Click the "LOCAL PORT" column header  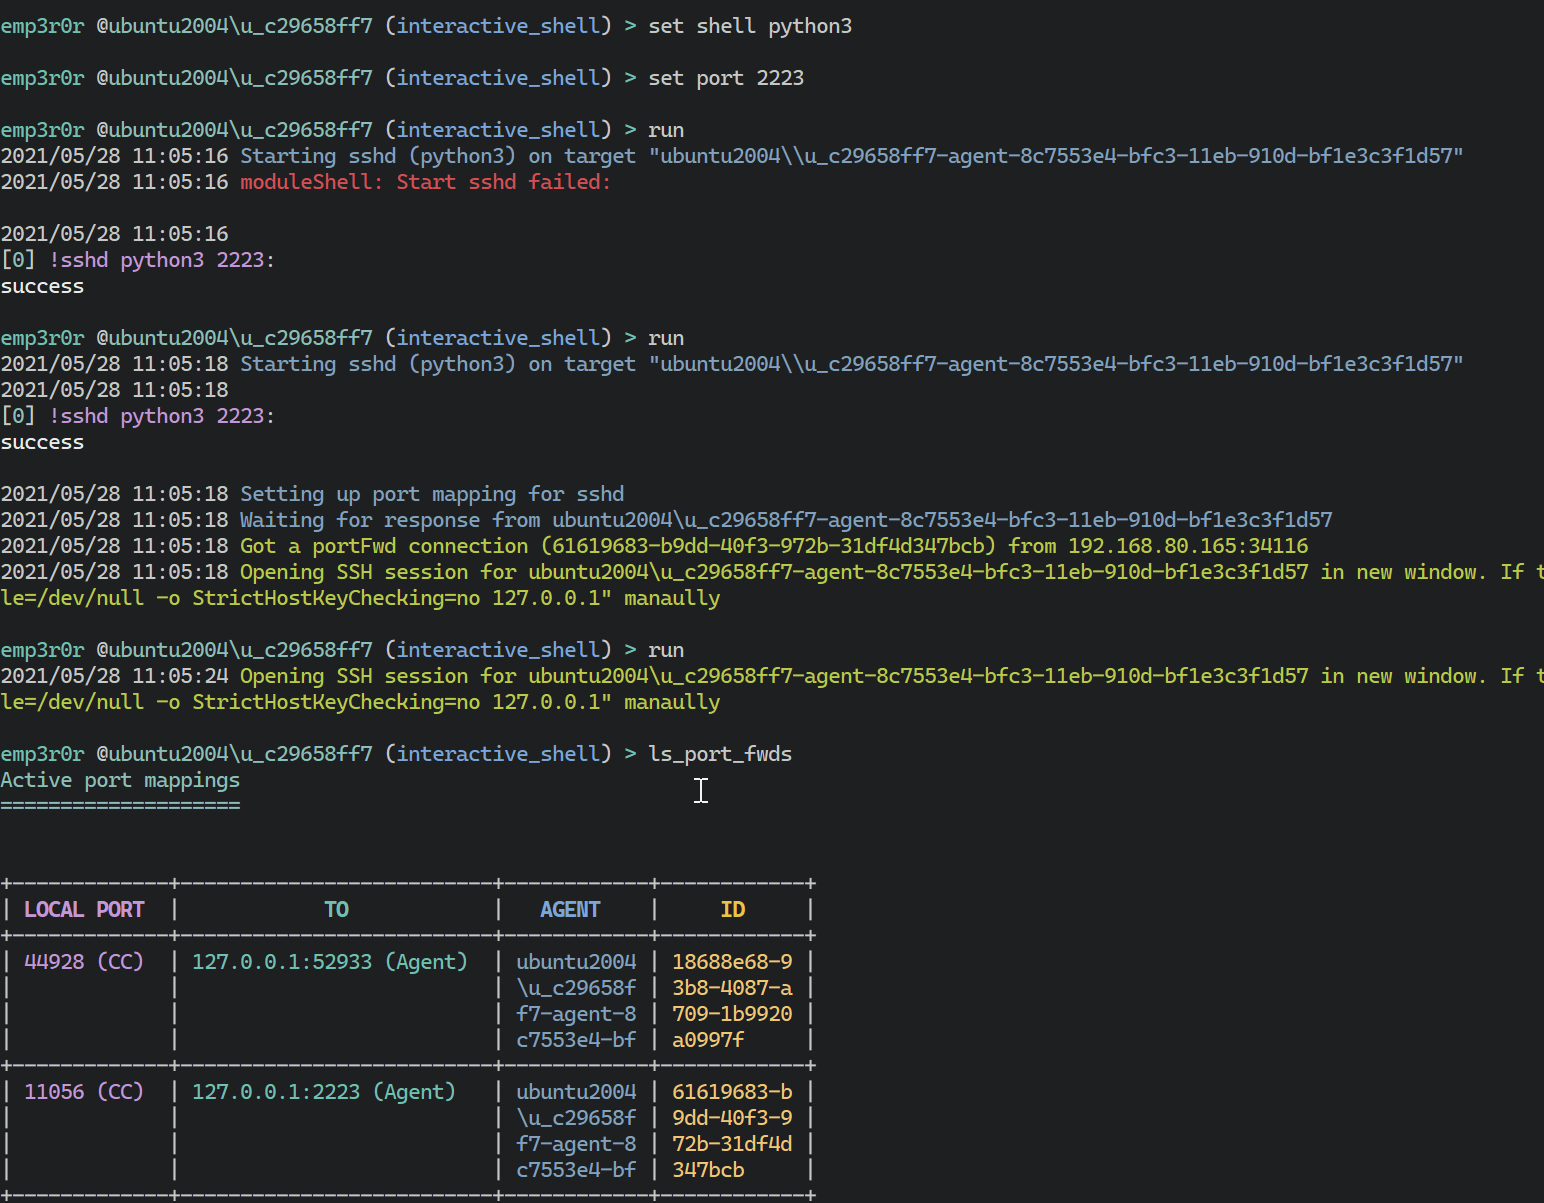pyautogui.click(x=84, y=910)
